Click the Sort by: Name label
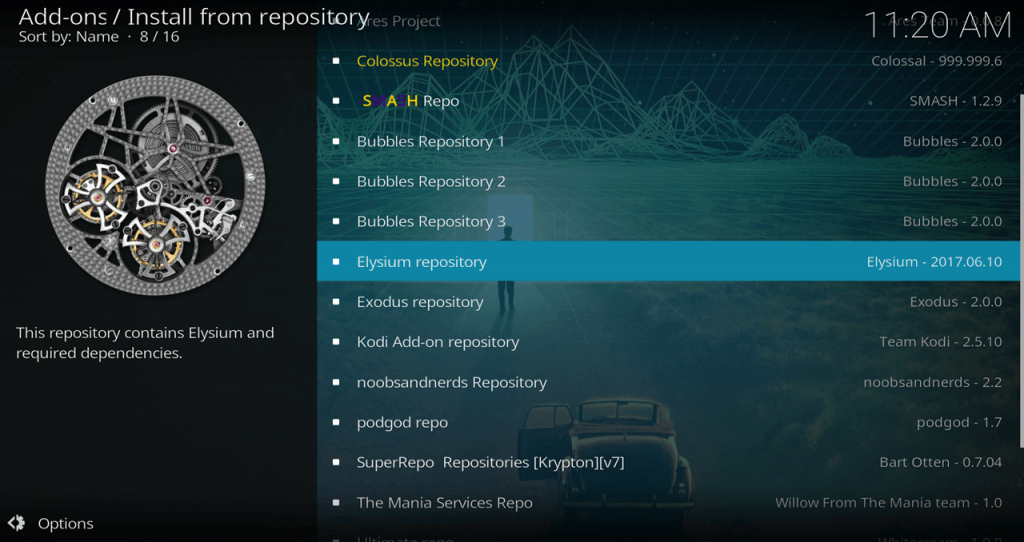This screenshot has height=542, width=1024. (x=69, y=37)
